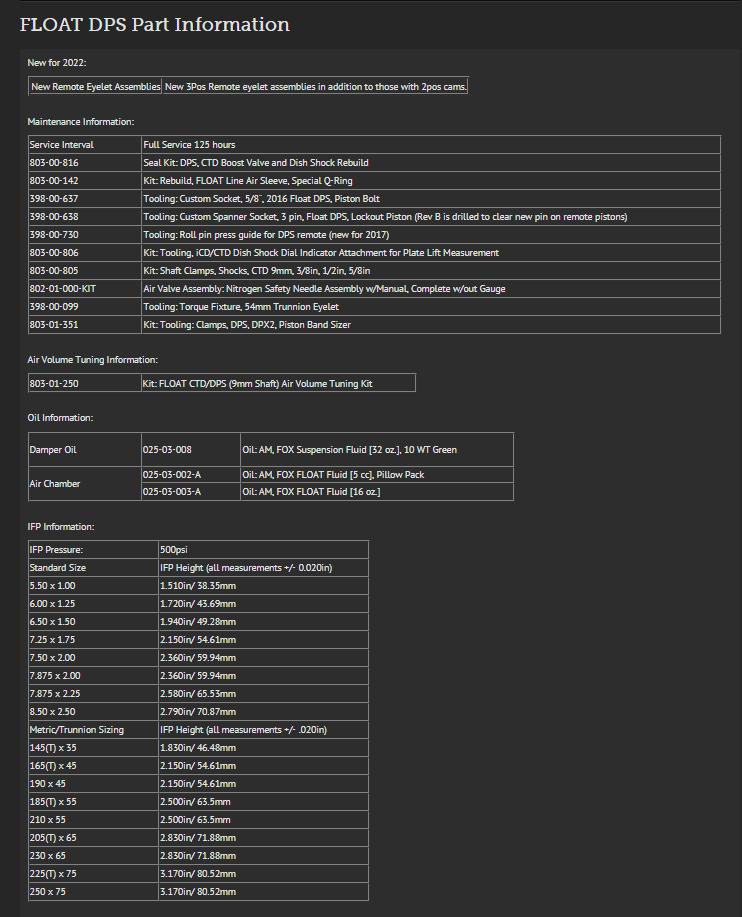Screen dimensions: 742x917
Task: Select part number 398-00-099
Action: (x=54, y=307)
